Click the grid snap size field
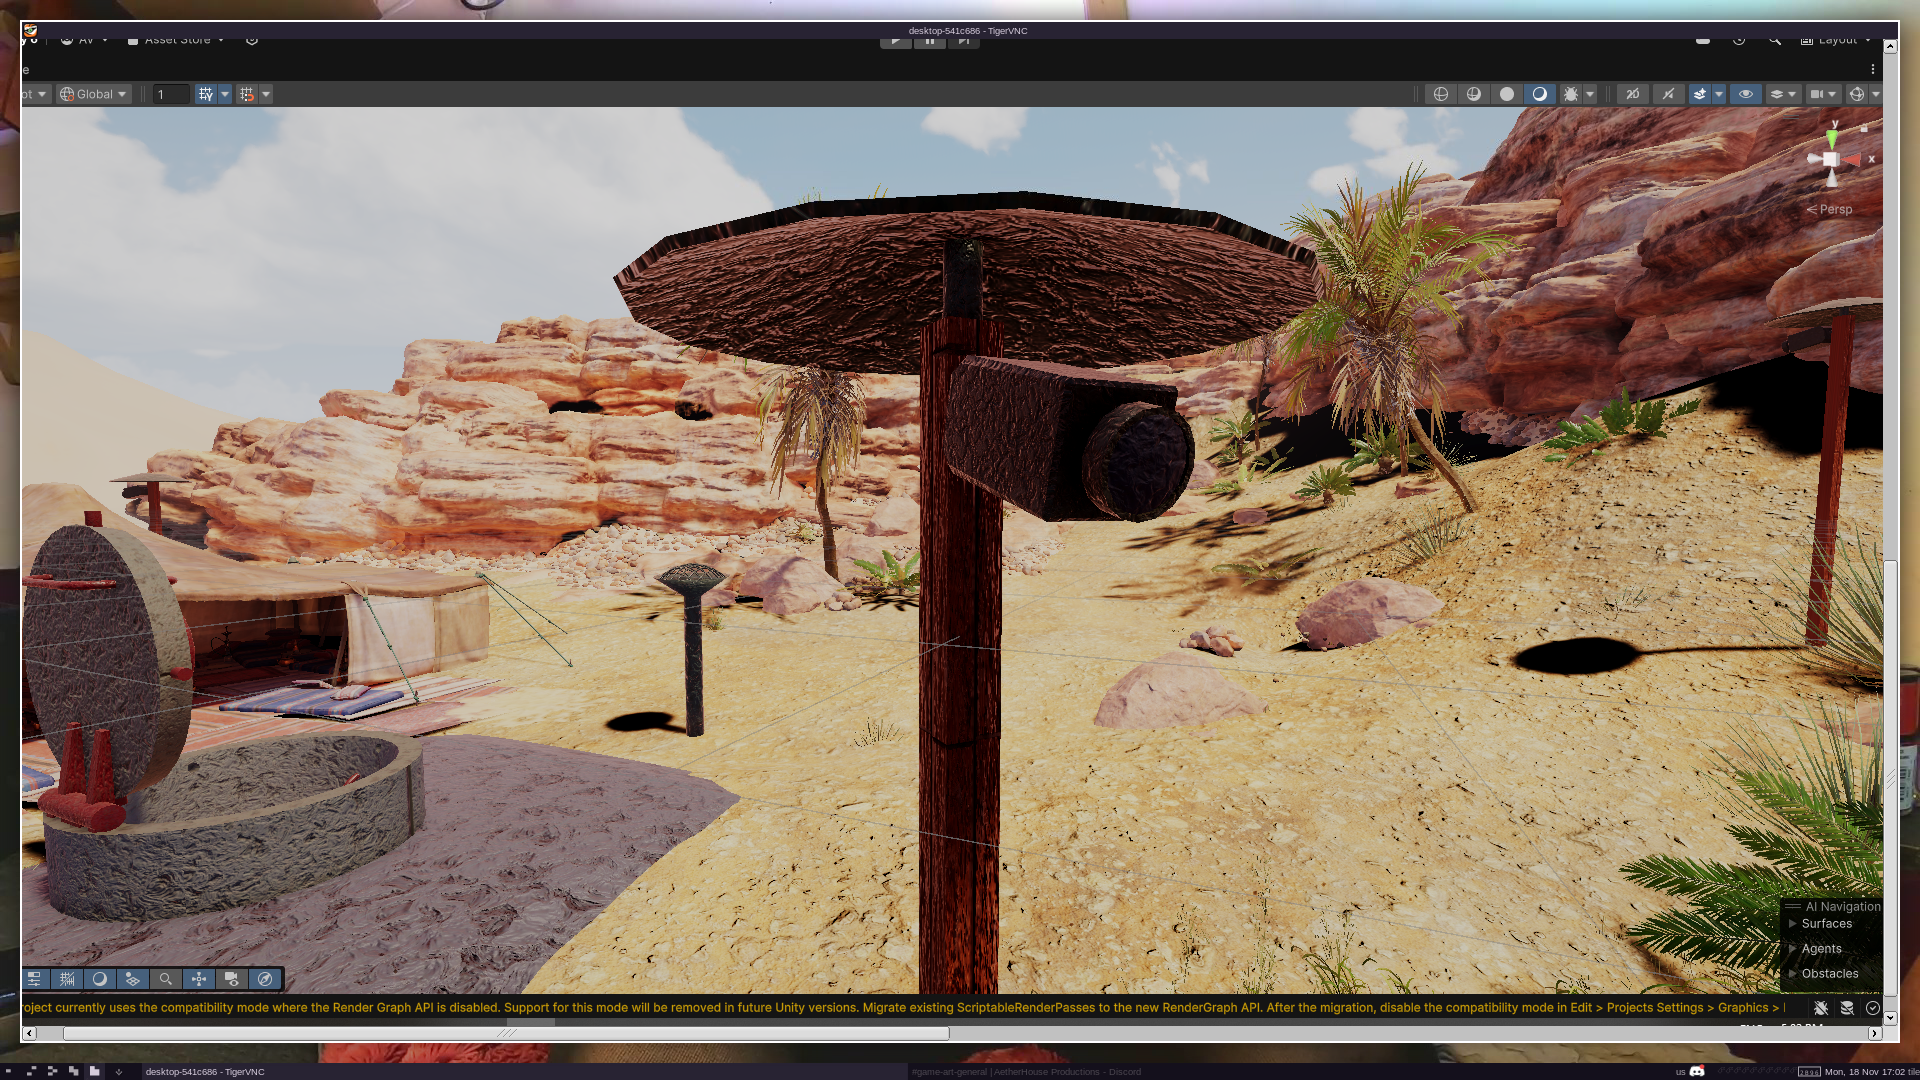This screenshot has width=1920, height=1080. pos(171,94)
